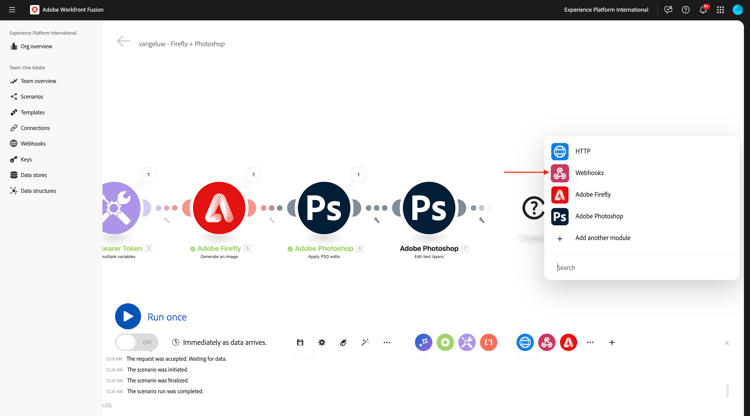Open the notifications bell

click(x=703, y=10)
